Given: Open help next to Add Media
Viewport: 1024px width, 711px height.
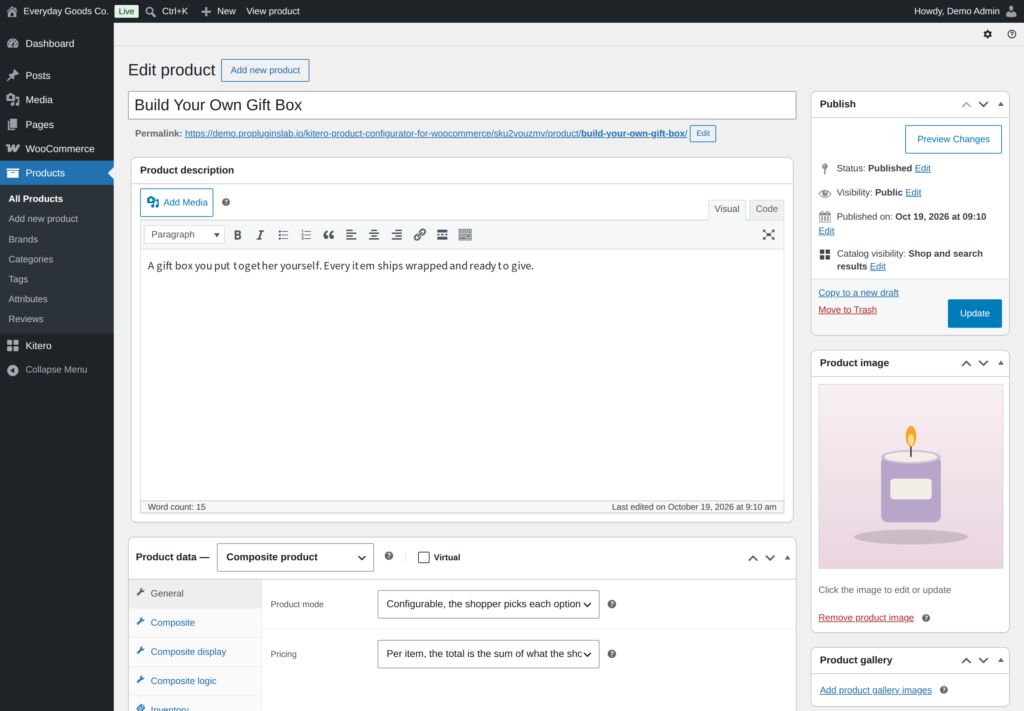Looking at the screenshot, I should pos(226,202).
